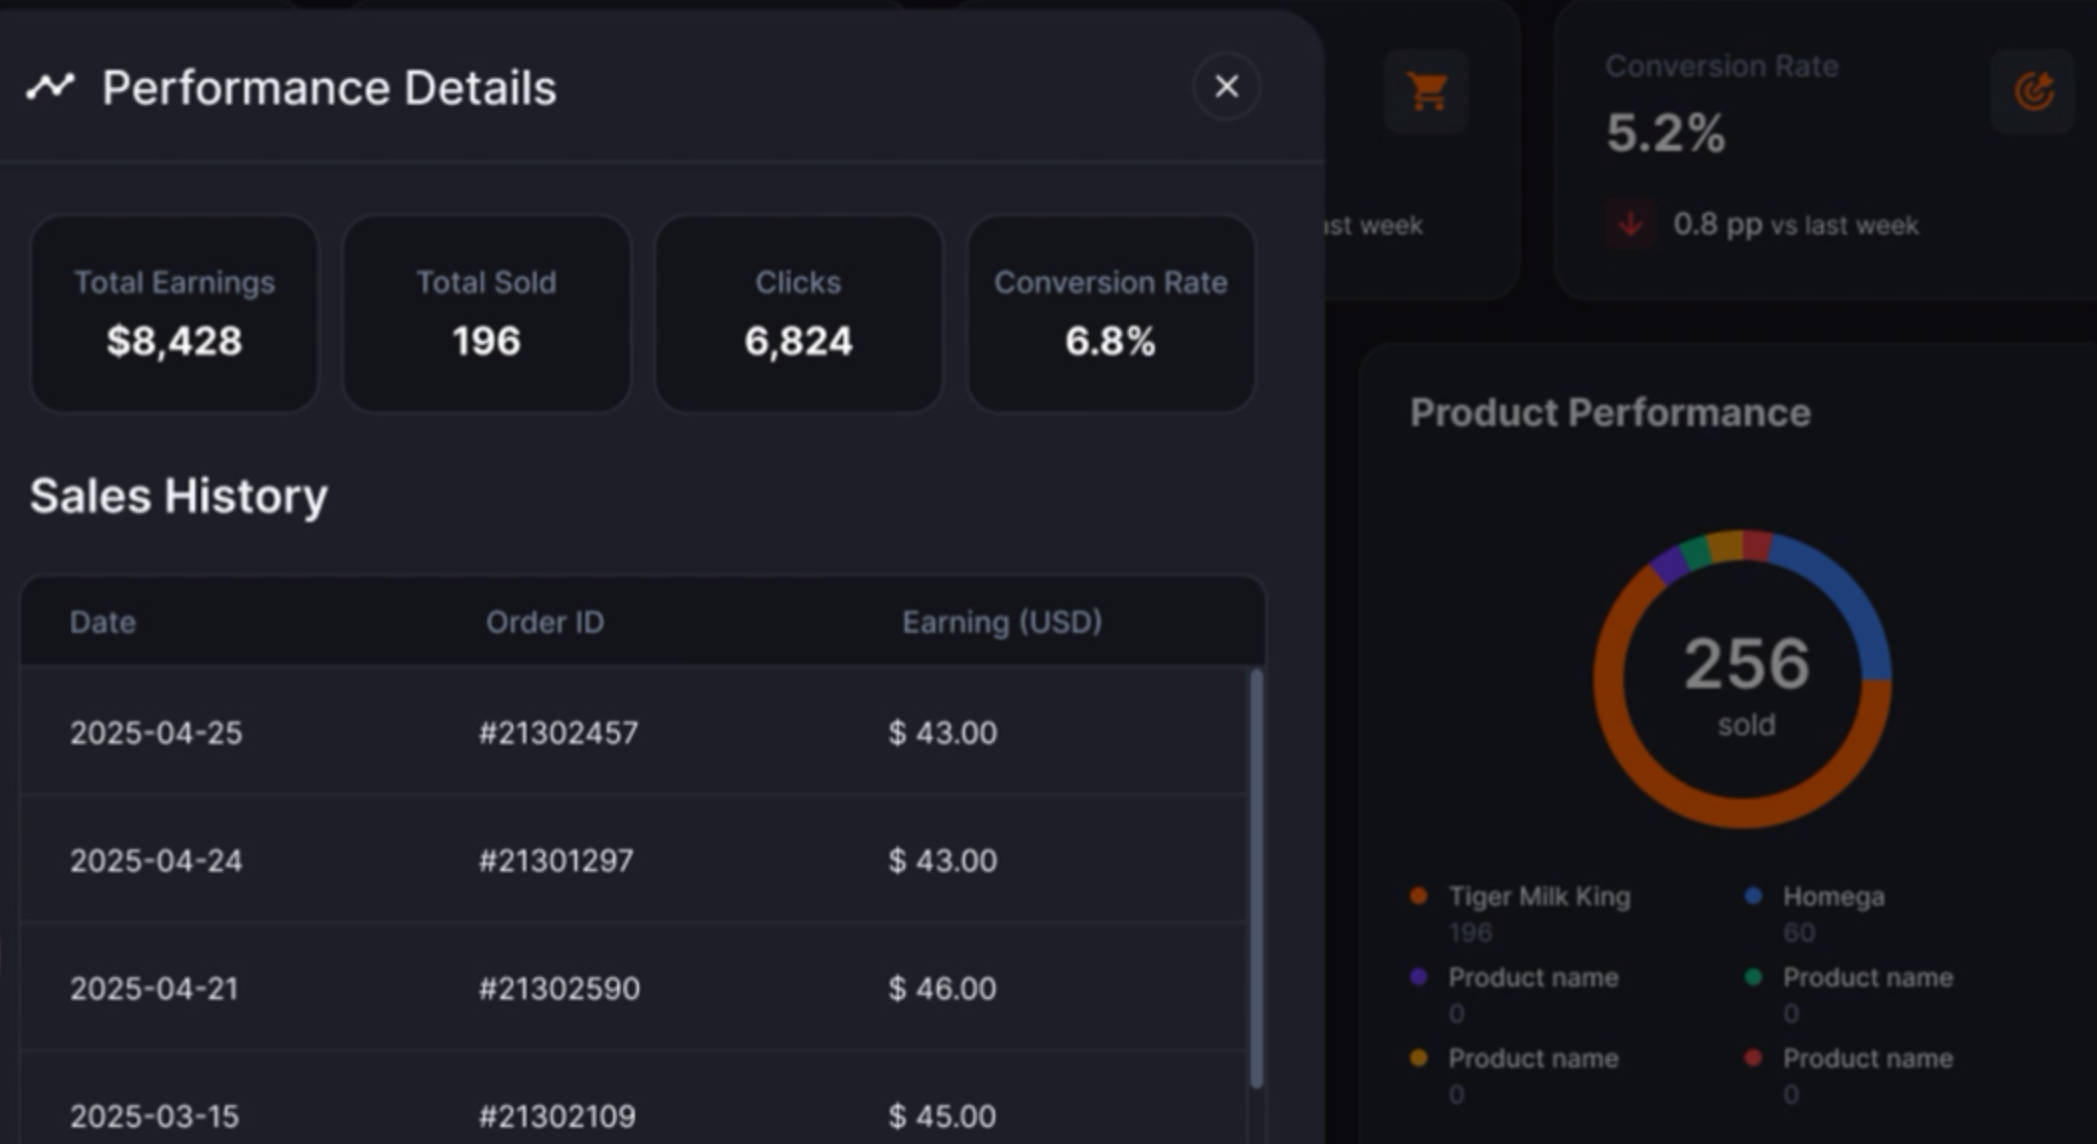Click the red Product name legend dot
2097x1144 pixels.
pyautogui.click(x=1753, y=1058)
